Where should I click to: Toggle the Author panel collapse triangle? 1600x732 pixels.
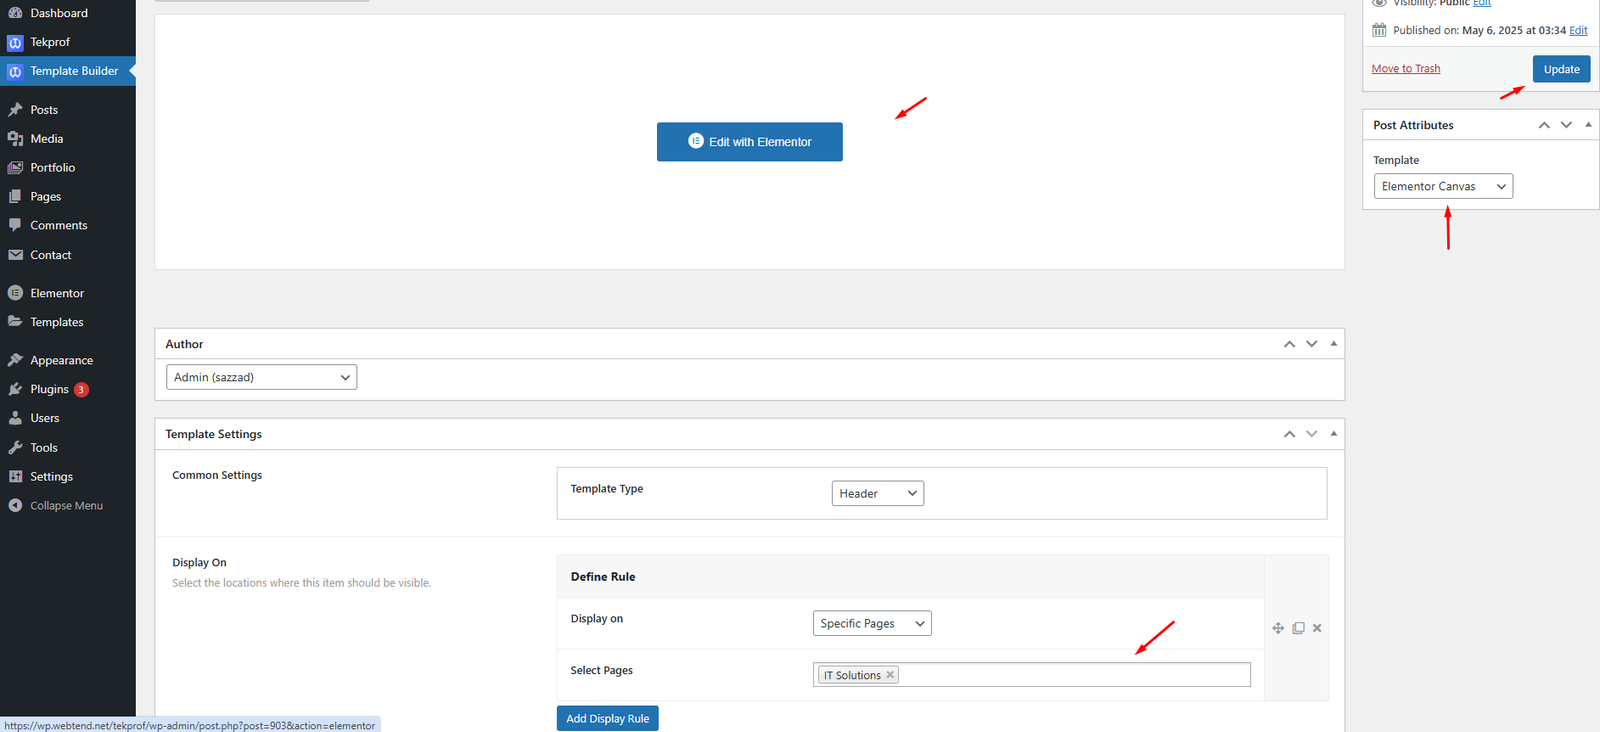coord(1333,344)
